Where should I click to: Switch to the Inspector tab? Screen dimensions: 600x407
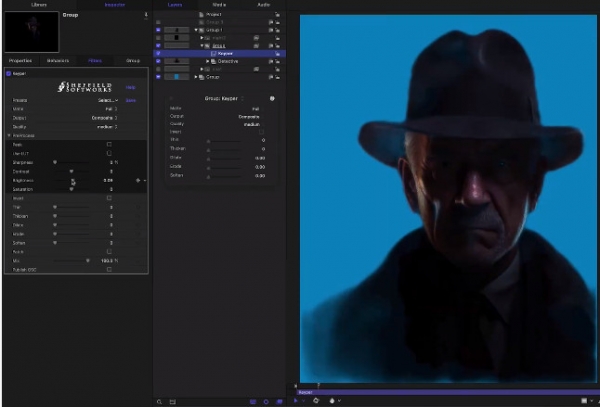pyautogui.click(x=114, y=5)
